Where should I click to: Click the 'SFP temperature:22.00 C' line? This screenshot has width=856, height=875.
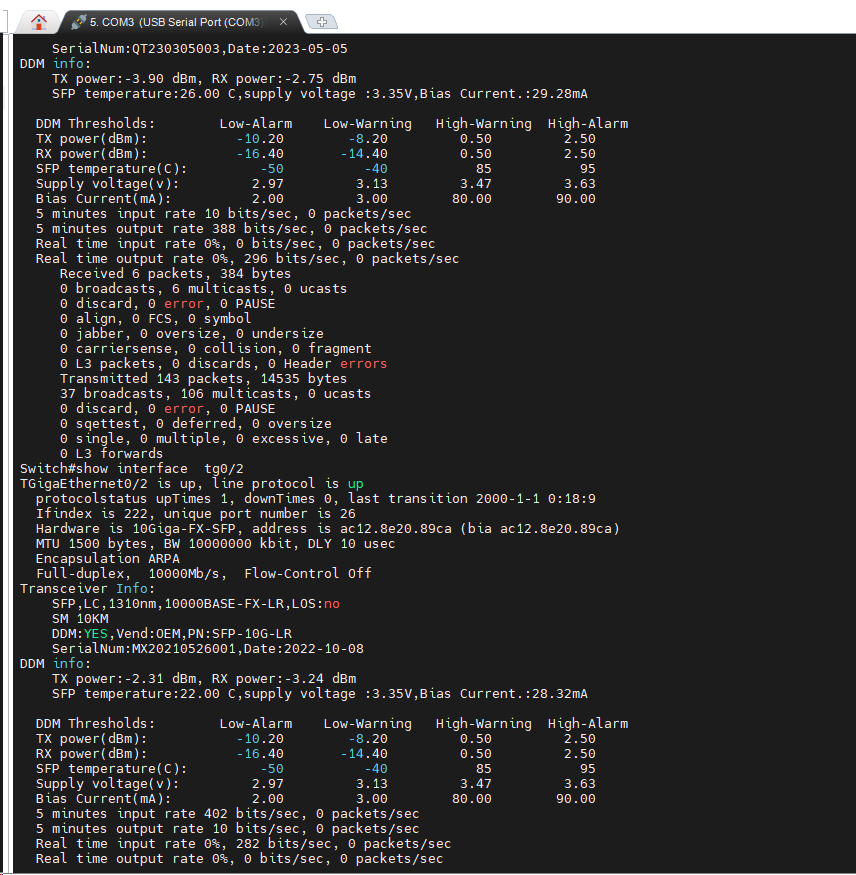tap(319, 694)
